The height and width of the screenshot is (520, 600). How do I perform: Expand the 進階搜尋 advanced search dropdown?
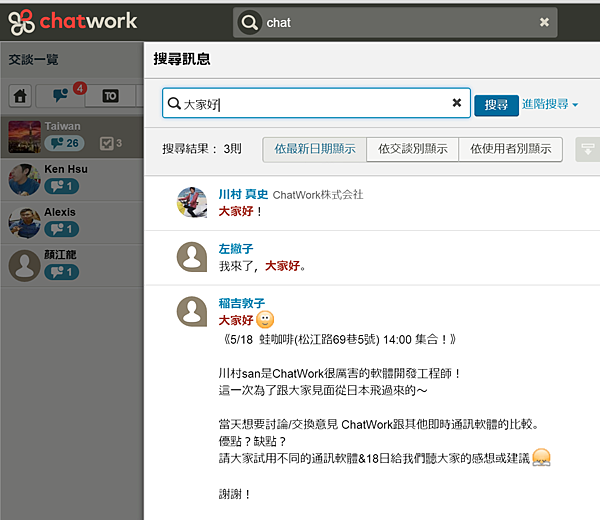(x=550, y=104)
